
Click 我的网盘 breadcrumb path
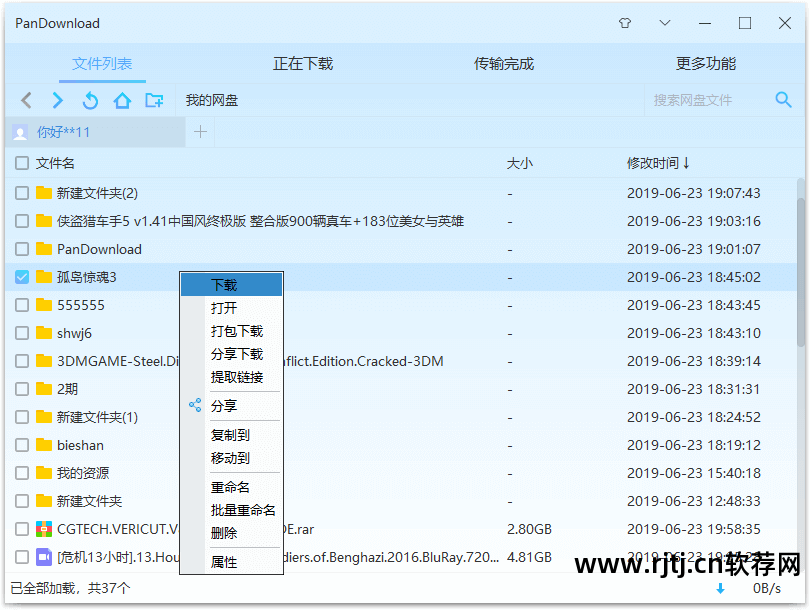click(x=212, y=100)
